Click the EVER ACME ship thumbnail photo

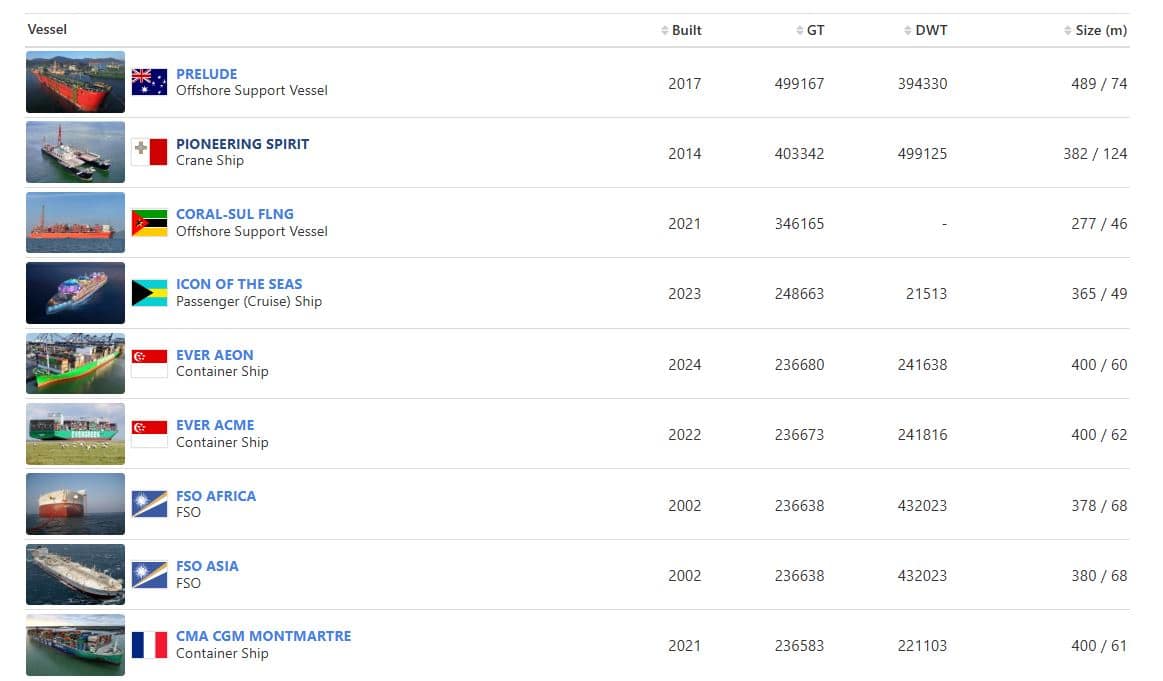75,434
